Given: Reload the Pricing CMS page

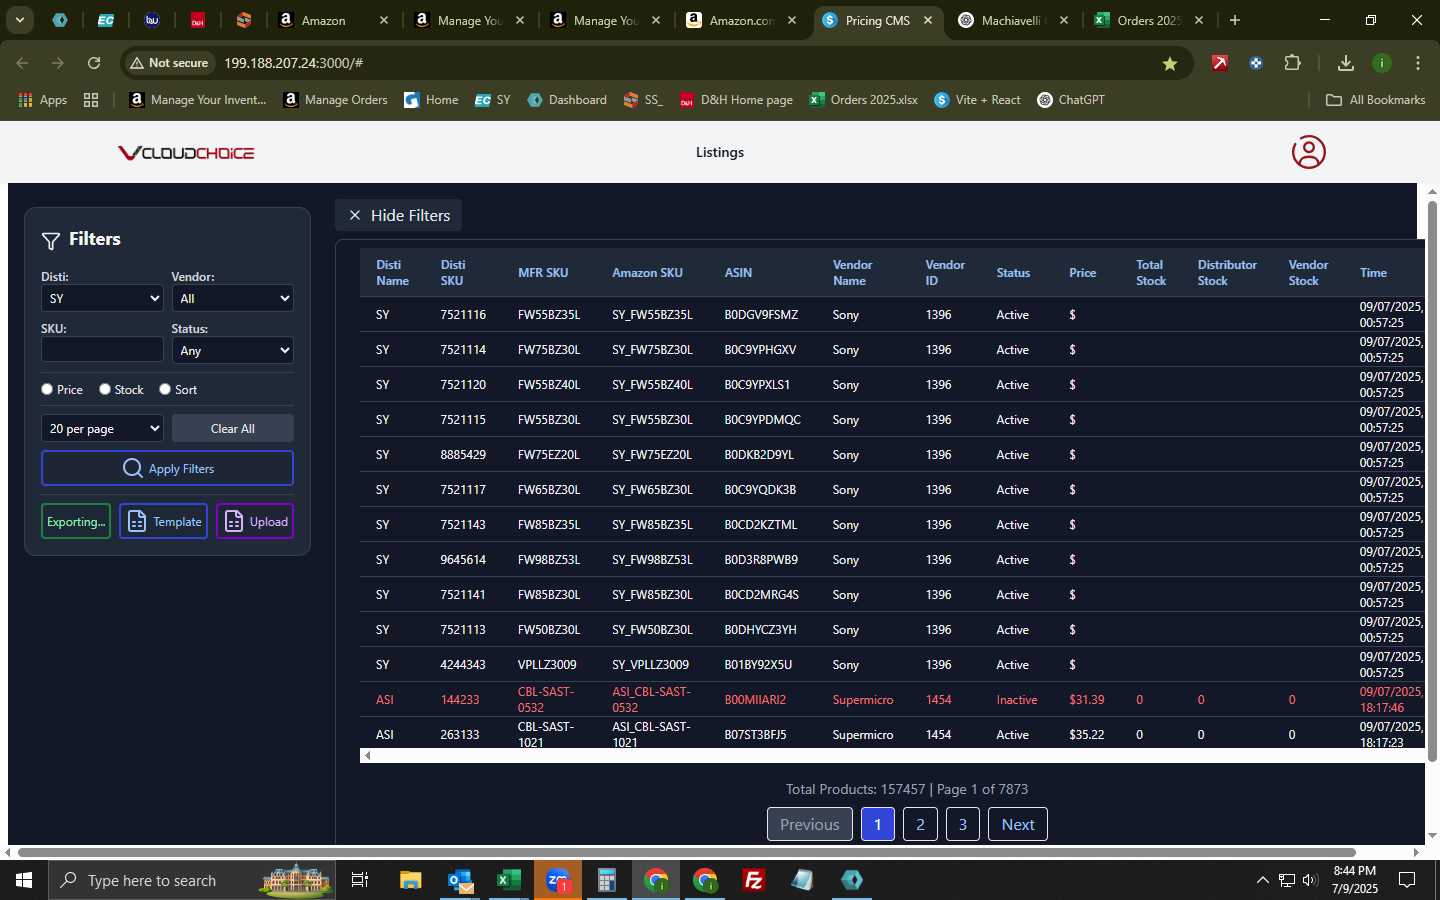Looking at the screenshot, I should tap(94, 63).
